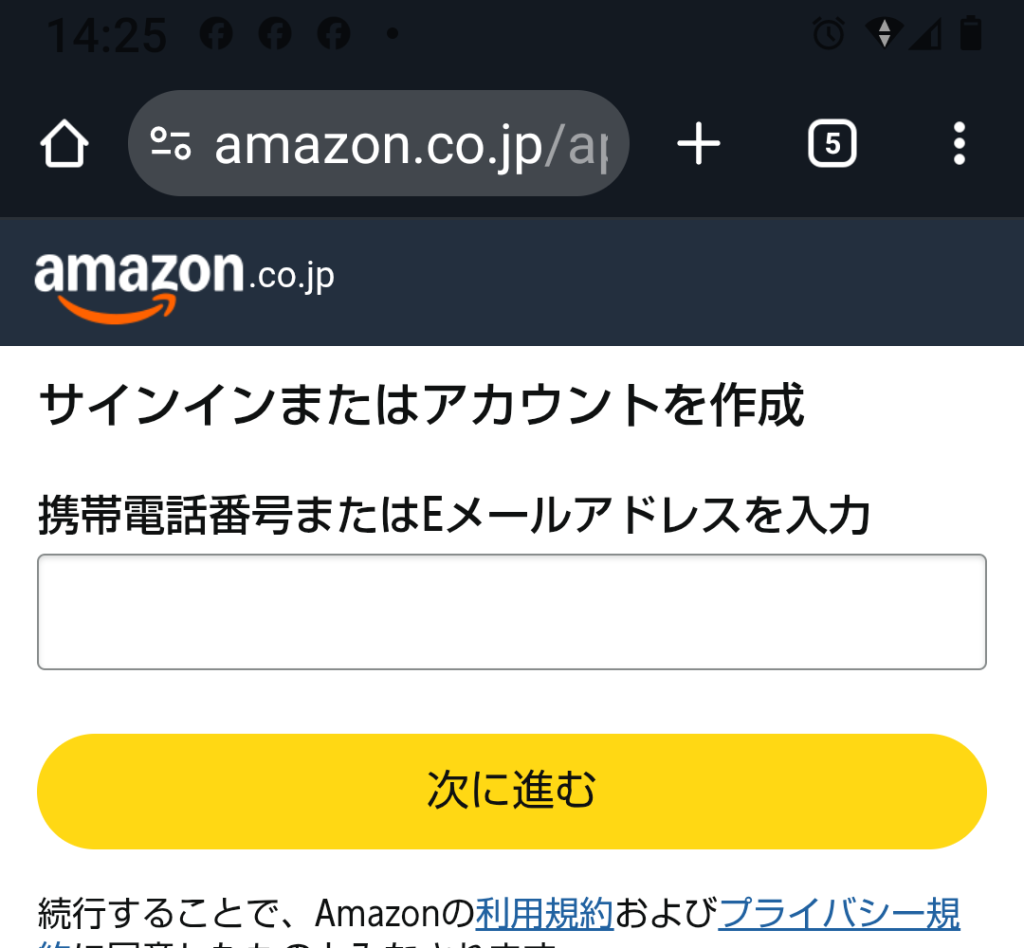Open the 利用規約 terms link
The width and height of the screenshot is (1024, 948).
pos(546,912)
